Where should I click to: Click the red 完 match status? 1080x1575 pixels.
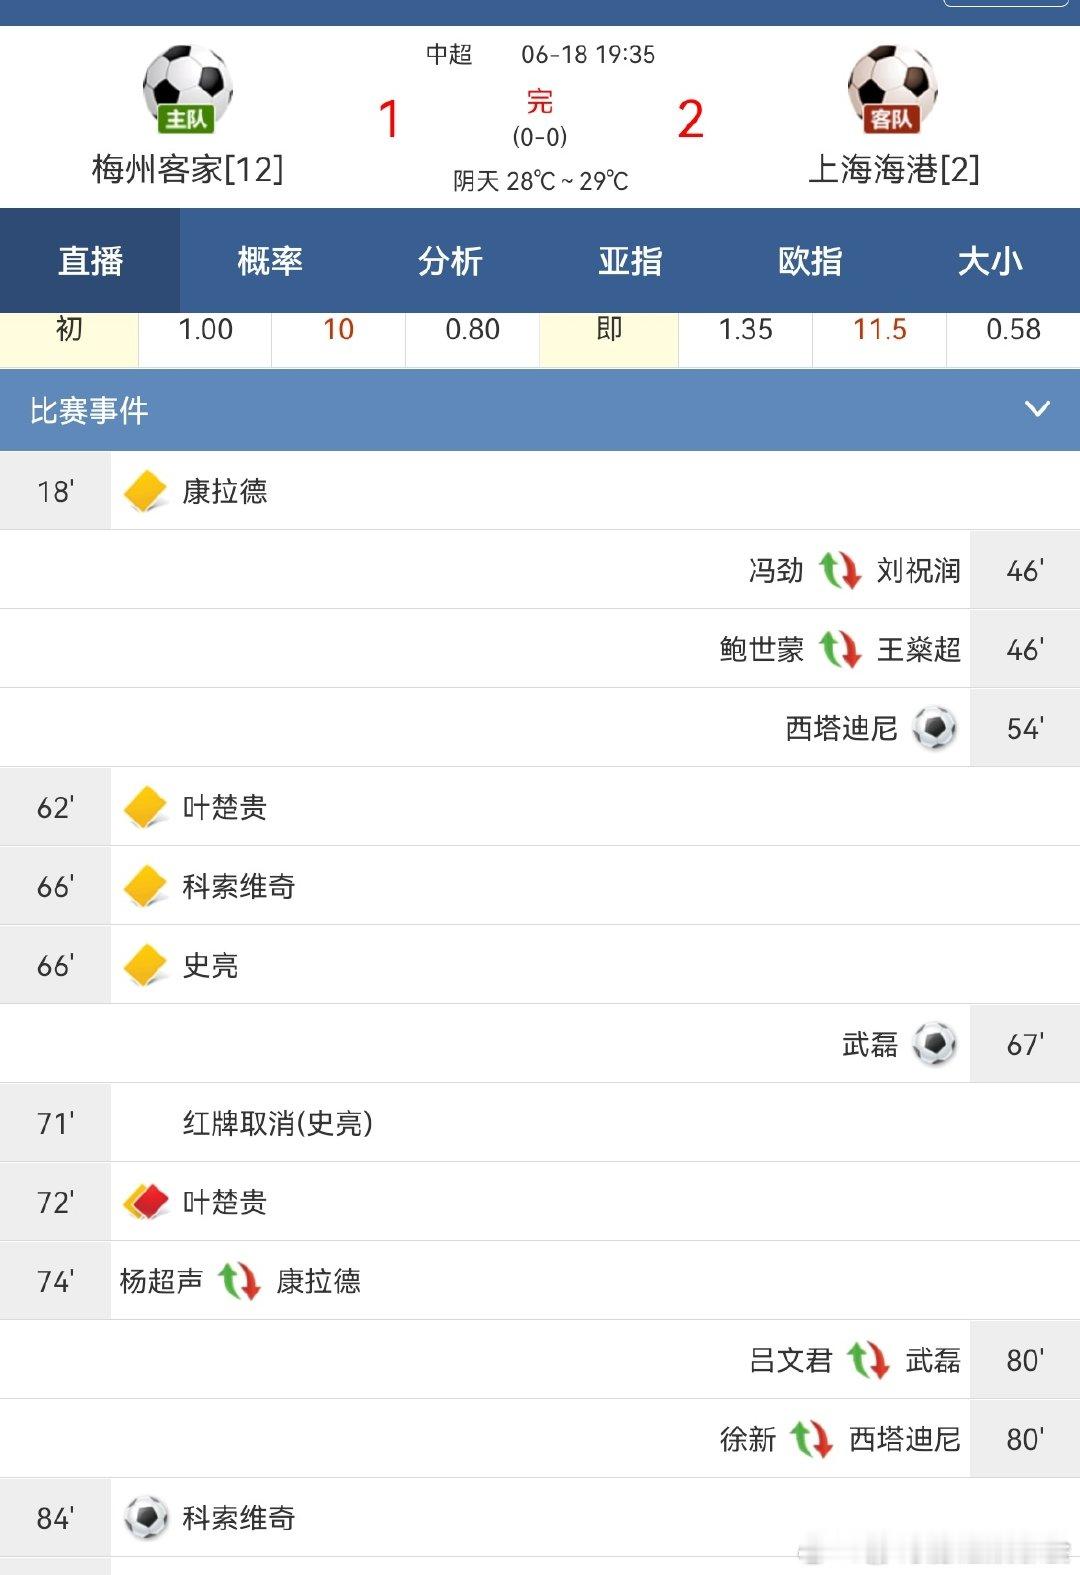click(540, 101)
